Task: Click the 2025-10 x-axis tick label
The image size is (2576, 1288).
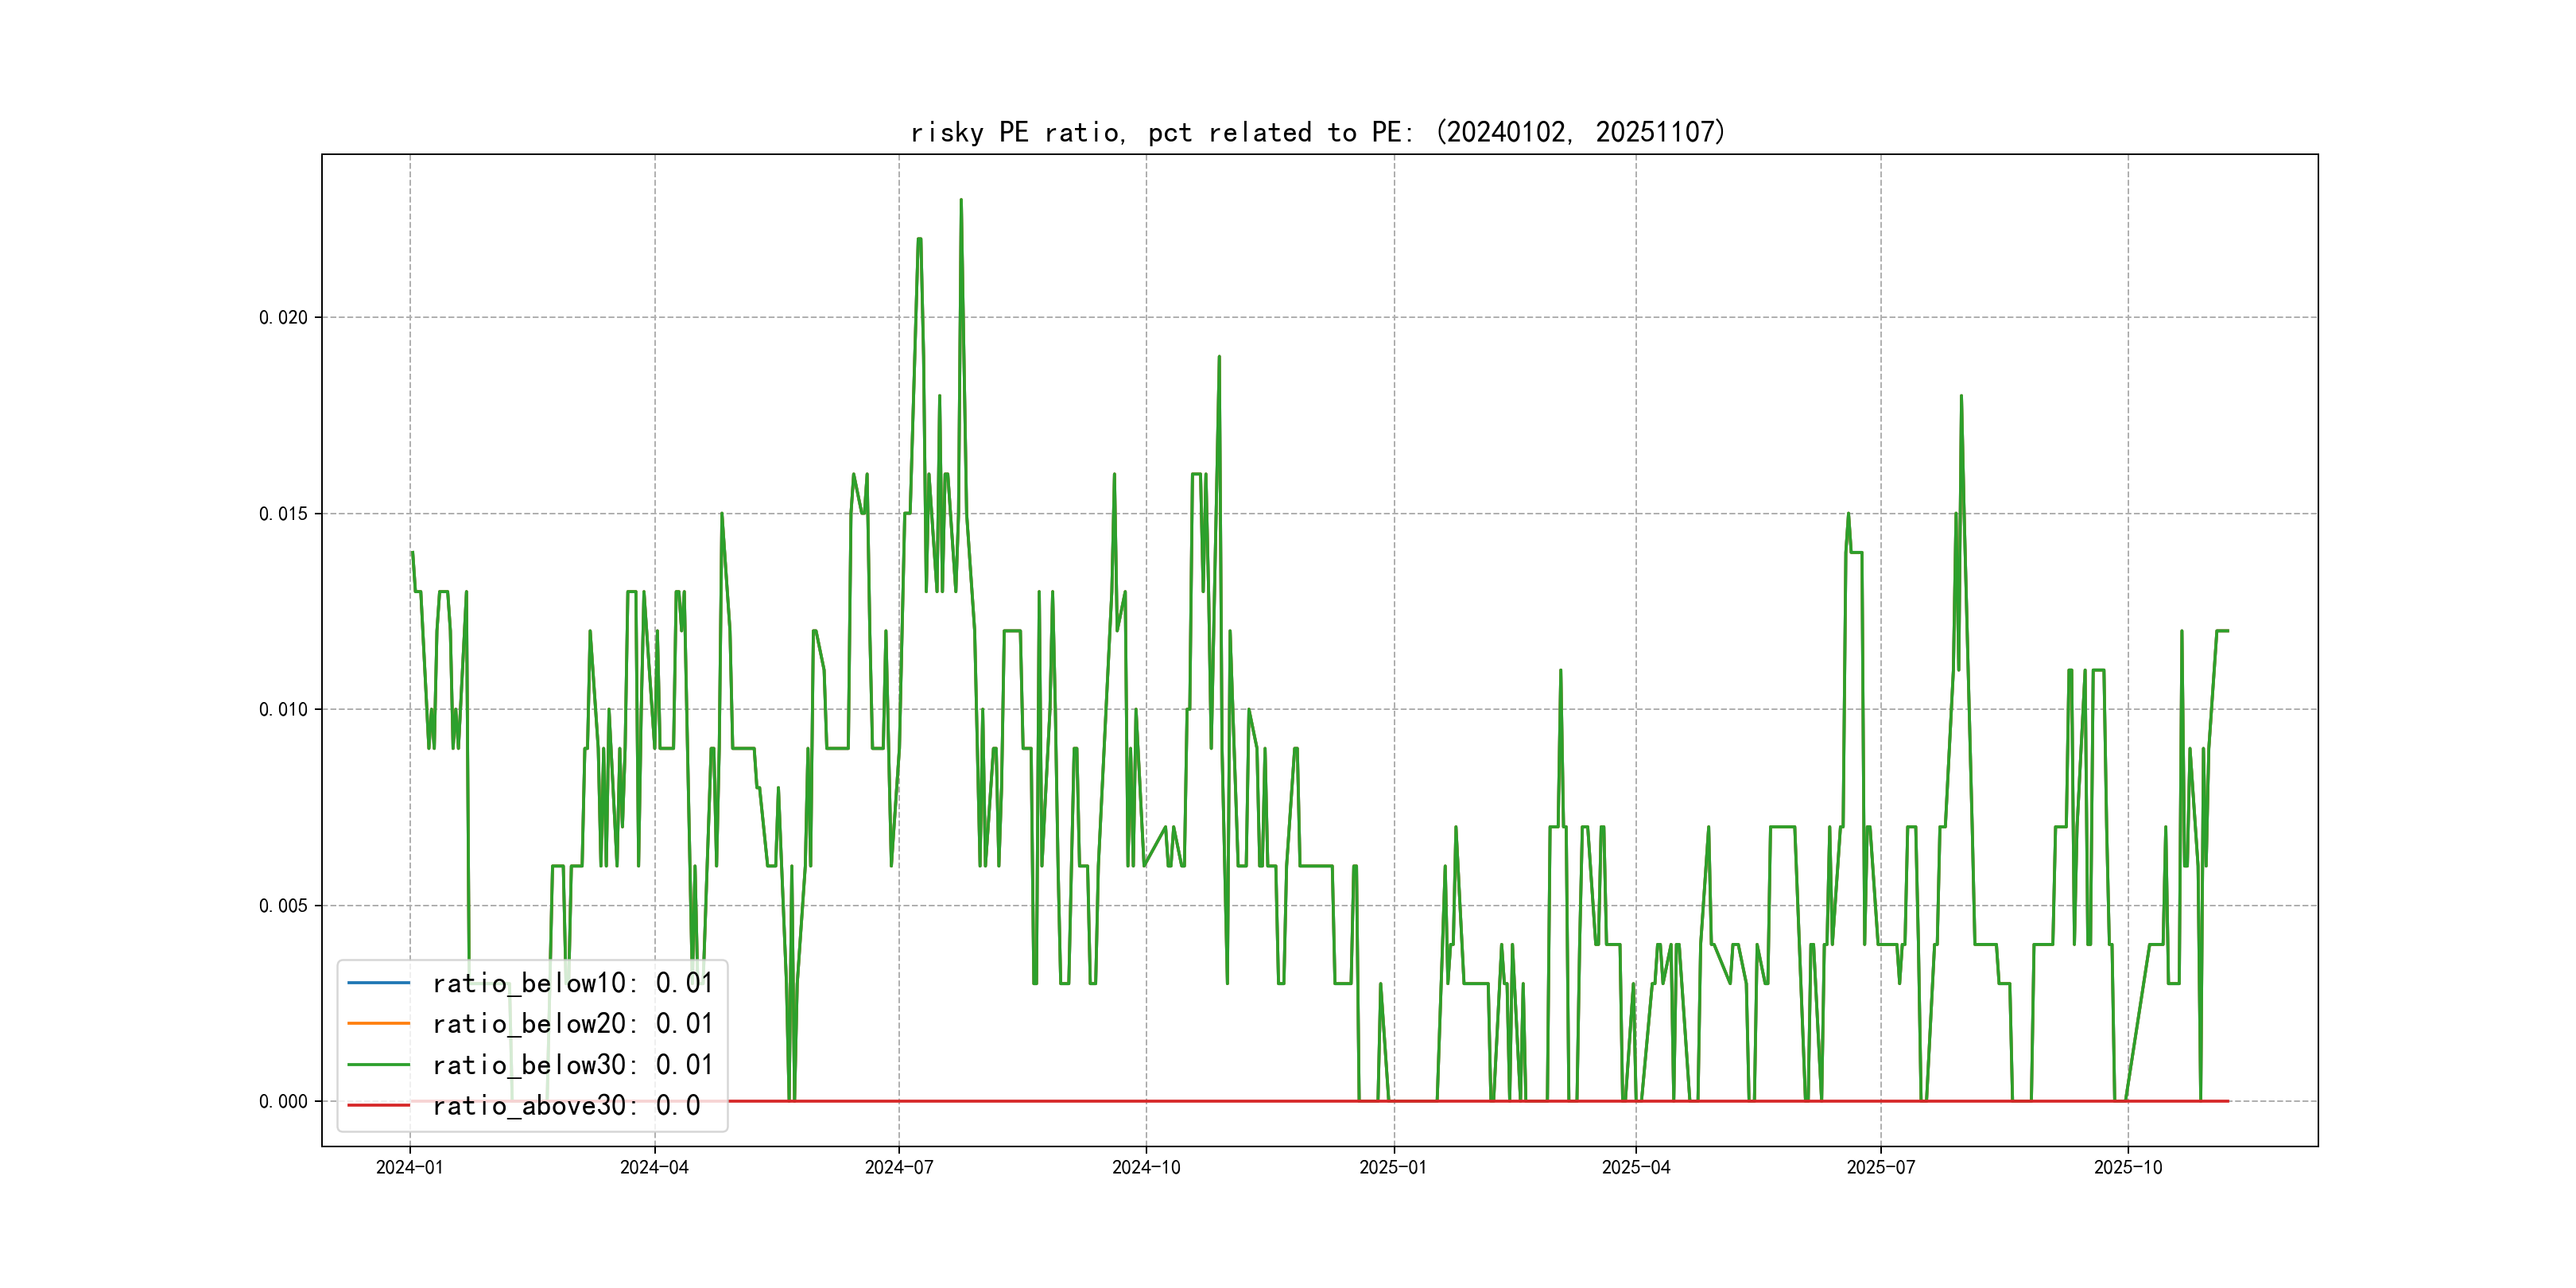Action: [x=2128, y=1168]
